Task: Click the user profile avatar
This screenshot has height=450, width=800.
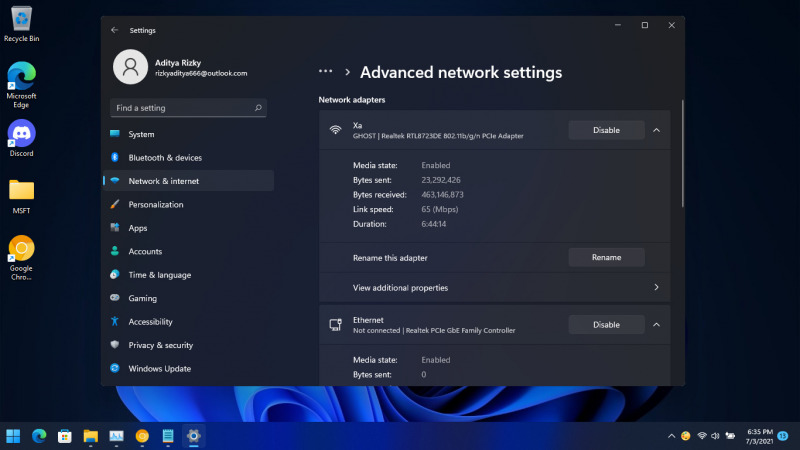Action: 130,67
